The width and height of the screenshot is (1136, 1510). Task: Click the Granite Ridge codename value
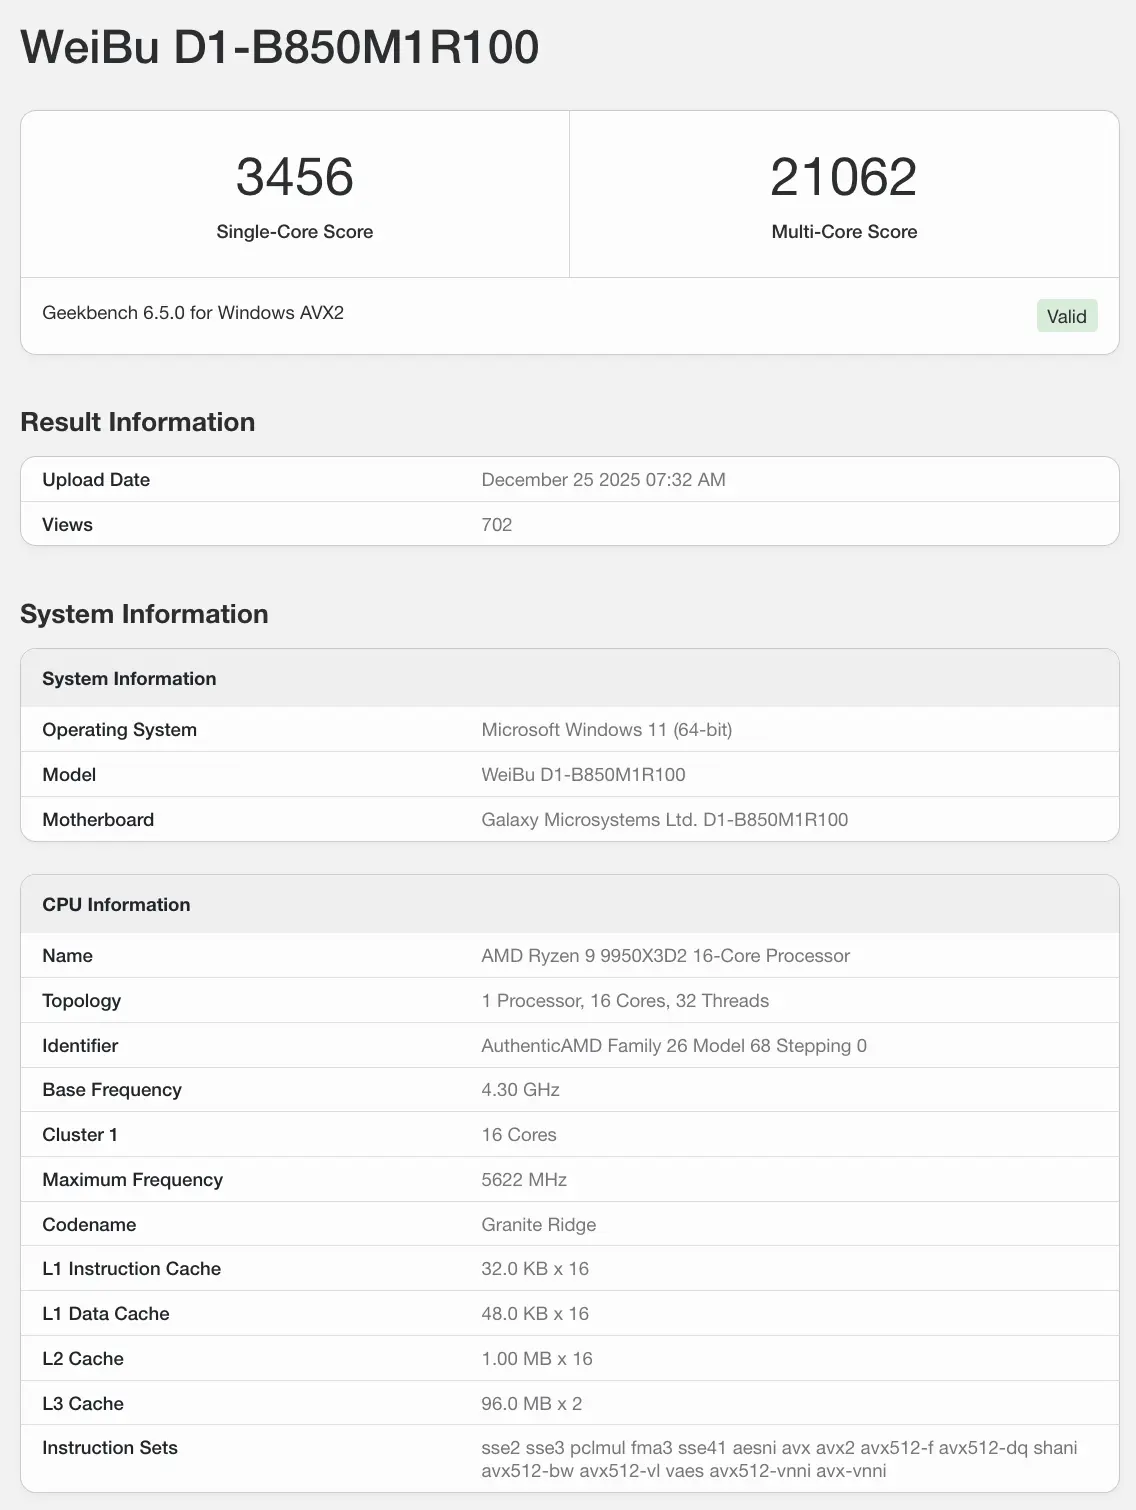click(x=538, y=1225)
